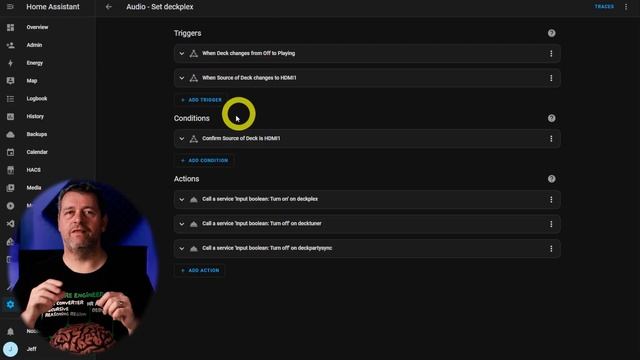Toggle the Home Assistant sidebar menu icon
Image resolution: width=640 pixels, height=360 pixels.
click(x=10, y=7)
